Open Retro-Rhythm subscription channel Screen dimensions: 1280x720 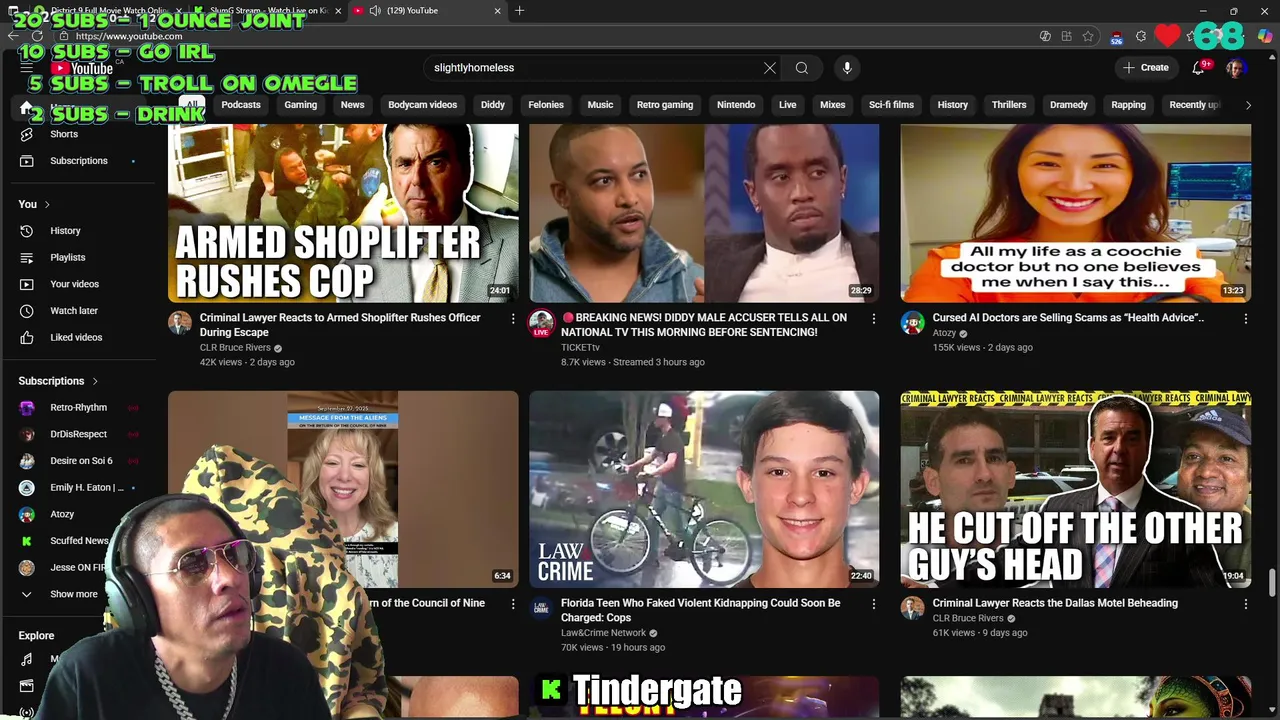pos(78,408)
